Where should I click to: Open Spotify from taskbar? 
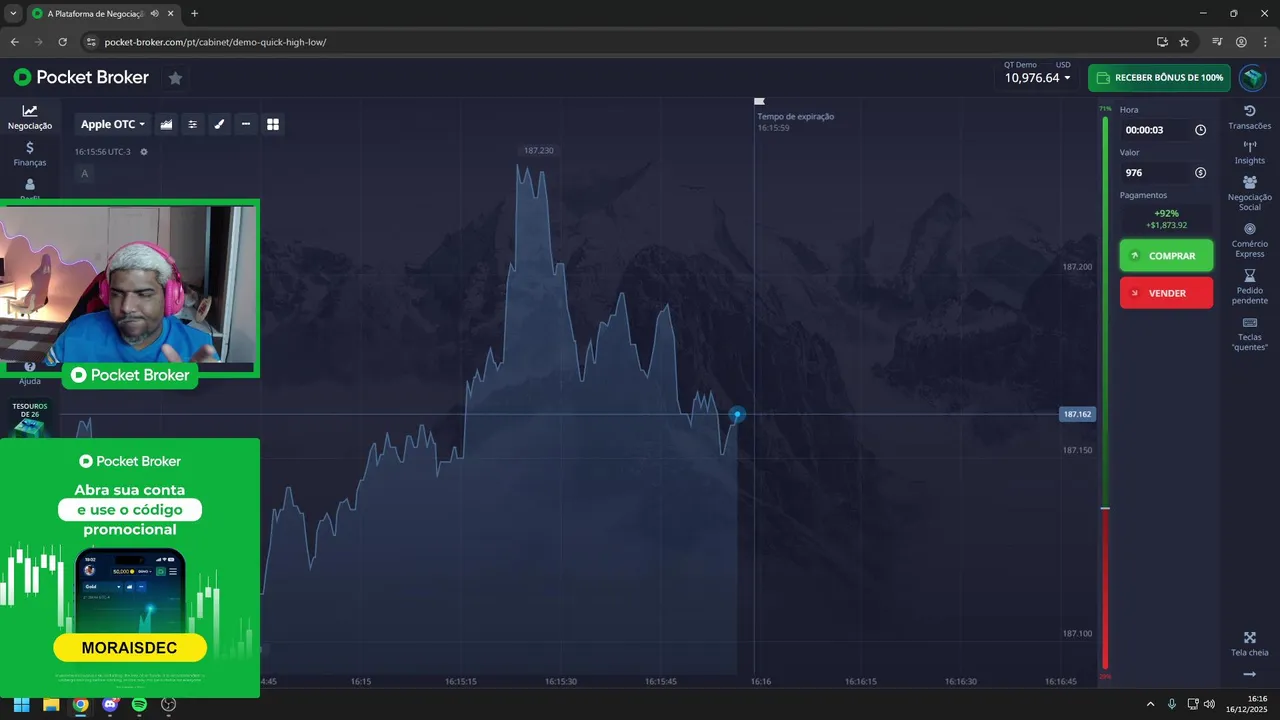point(139,704)
